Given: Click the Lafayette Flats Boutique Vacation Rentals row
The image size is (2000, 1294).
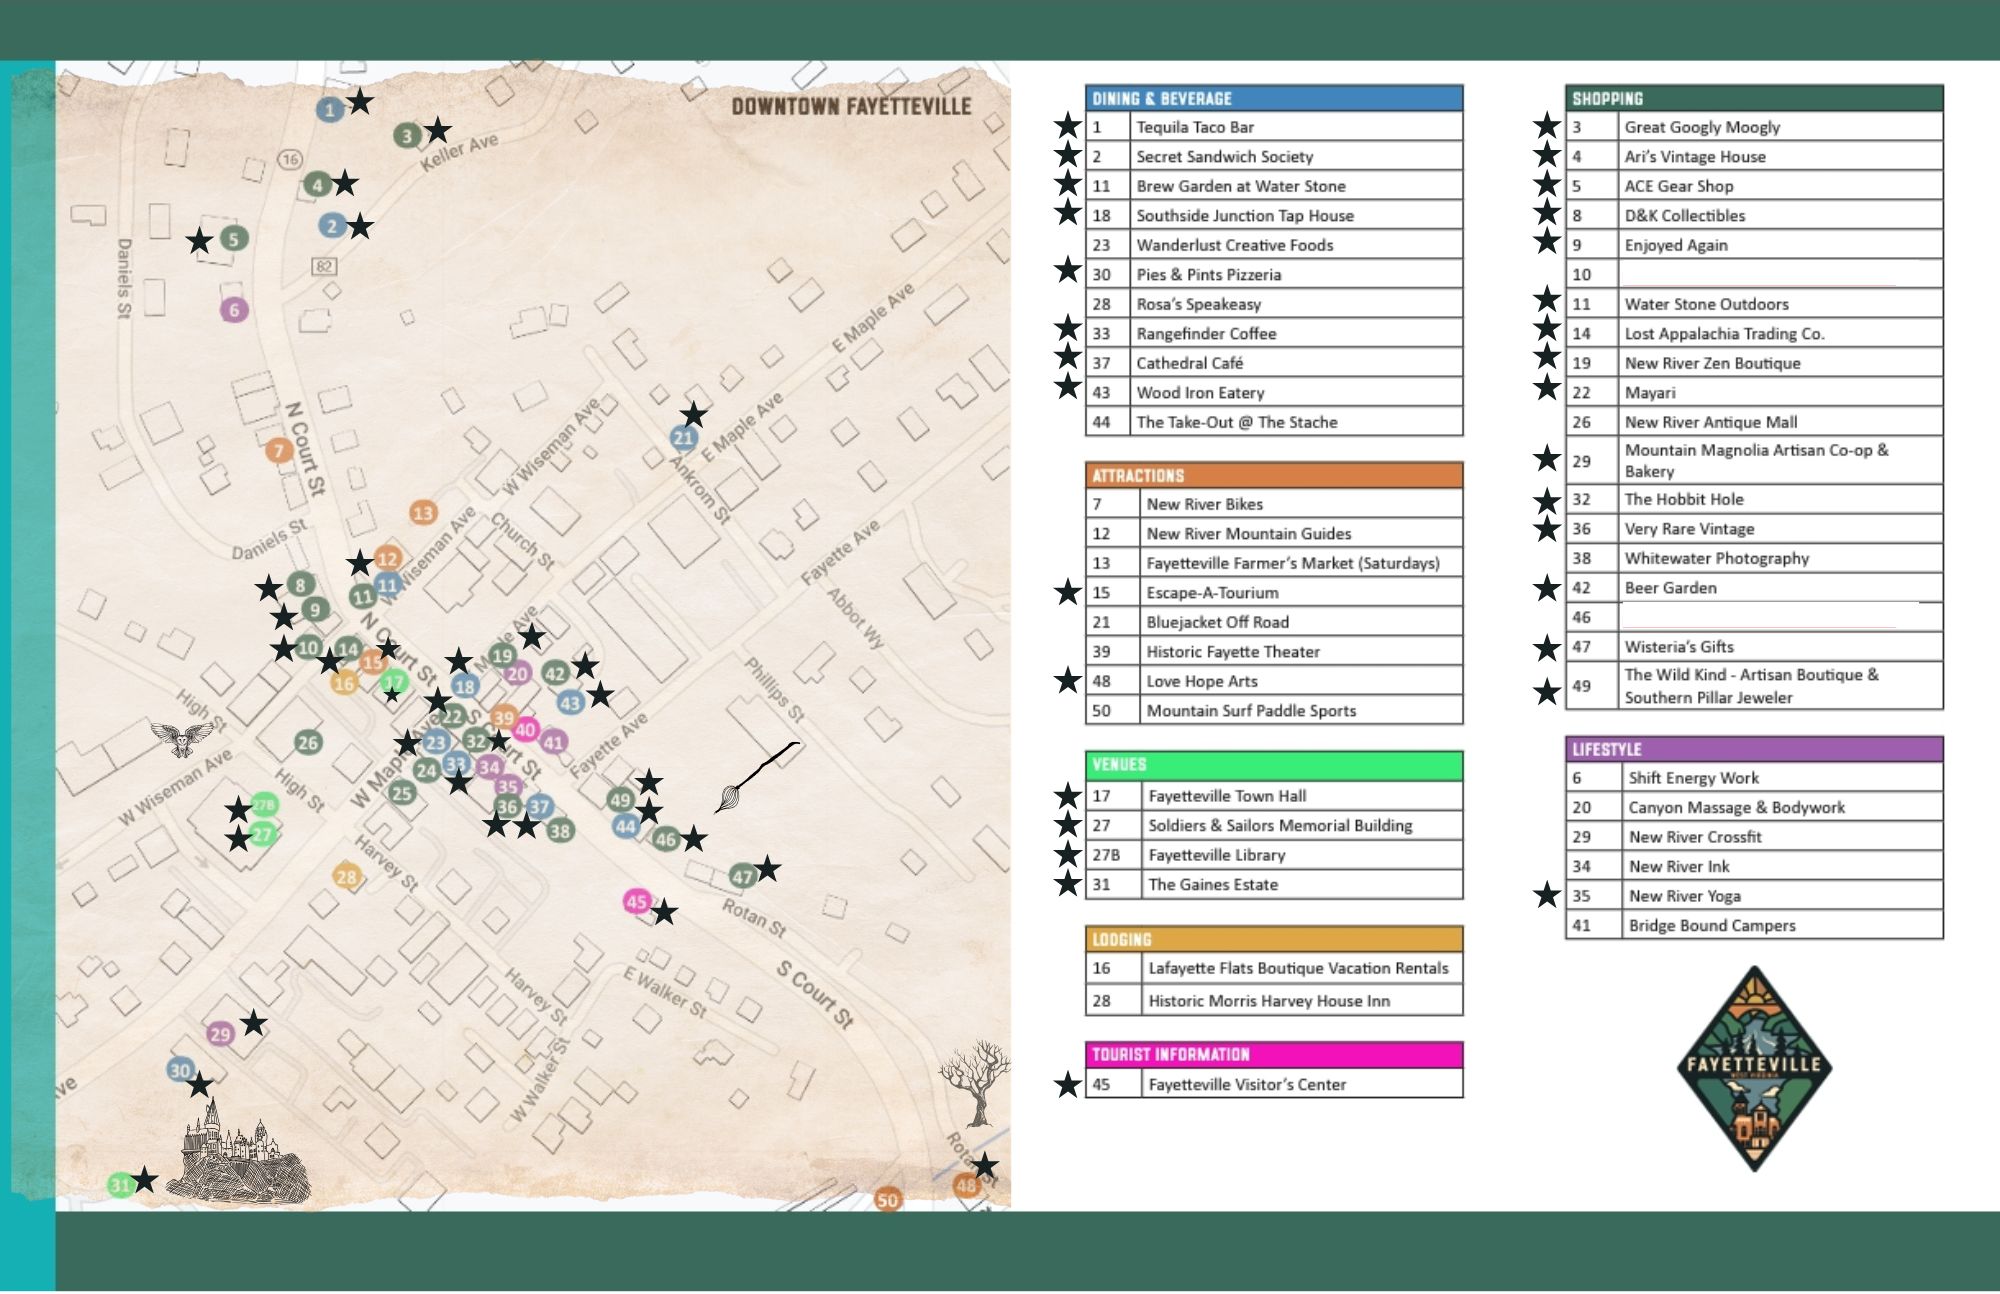Looking at the screenshot, I should tap(1297, 968).
